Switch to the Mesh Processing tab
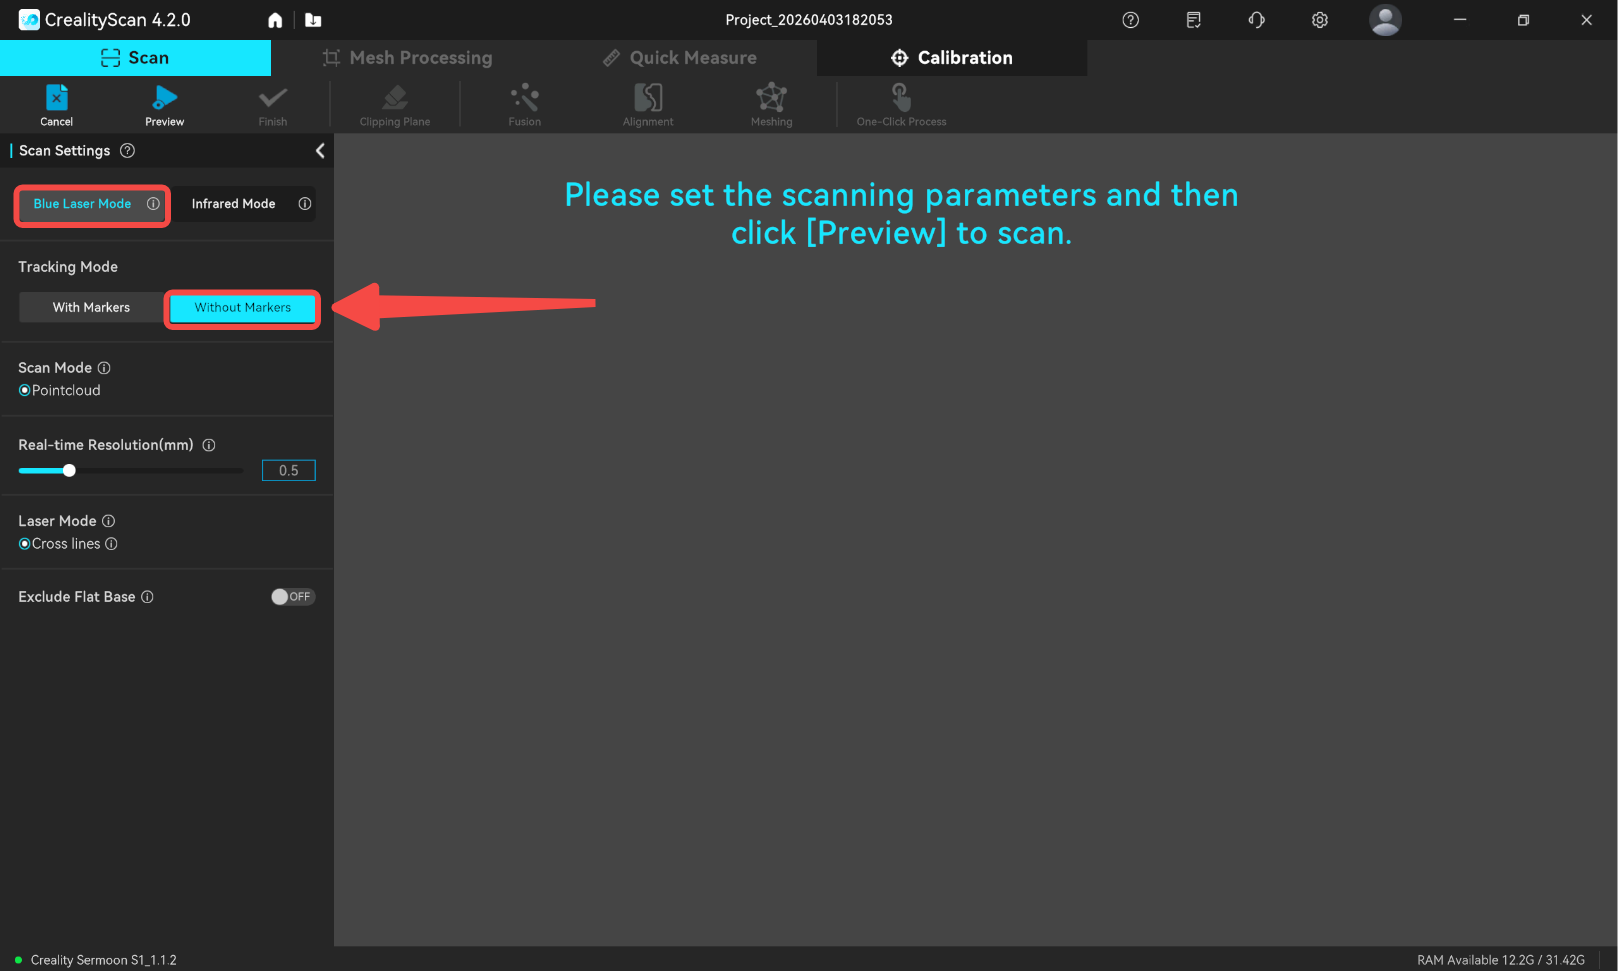1618x971 pixels. tap(407, 58)
